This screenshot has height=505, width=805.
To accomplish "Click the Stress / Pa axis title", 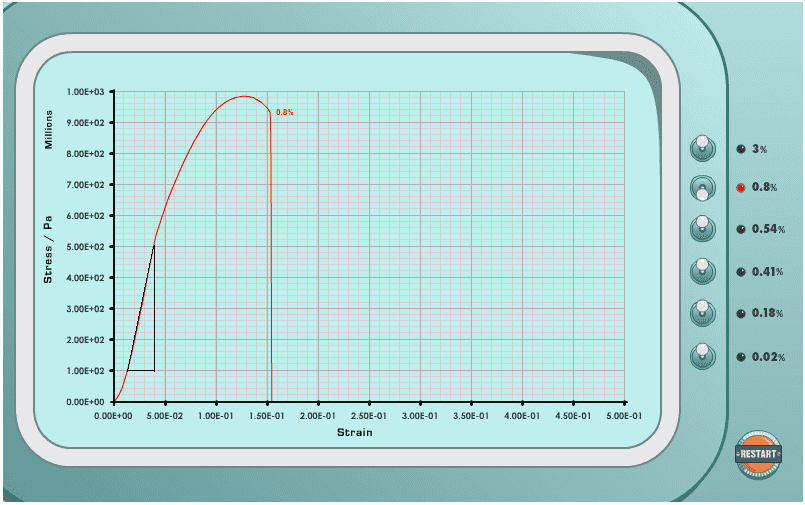I will [x=48, y=249].
